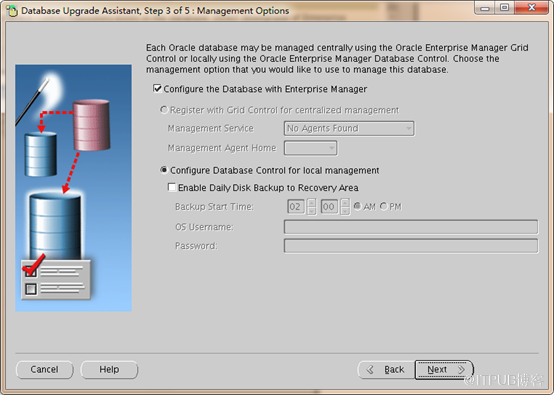Increase the backup start minute
Viewport: 554px width, 395px height.
(345, 203)
